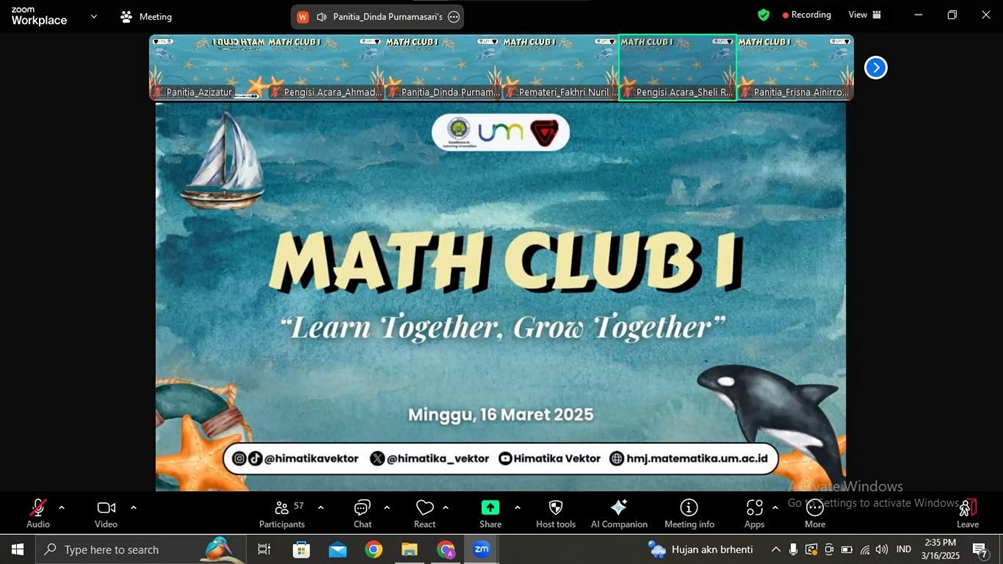This screenshot has height=564, width=1003.
Task: Select Pengisi Acara_Sheli video thumbnail
Action: (x=677, y=68)
